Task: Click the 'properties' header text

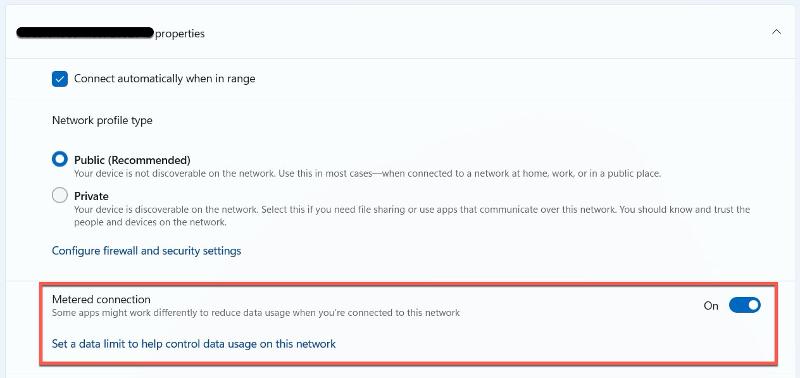Action: click(180, 34)
